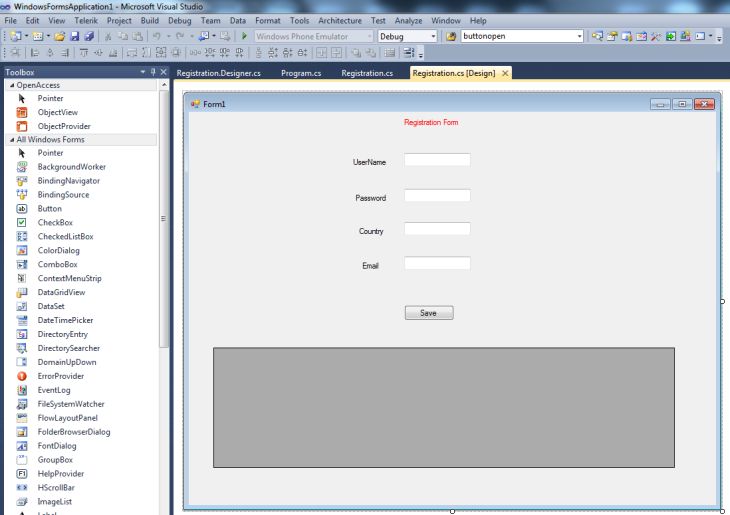Click the Password text box

(x=437, y=196)
